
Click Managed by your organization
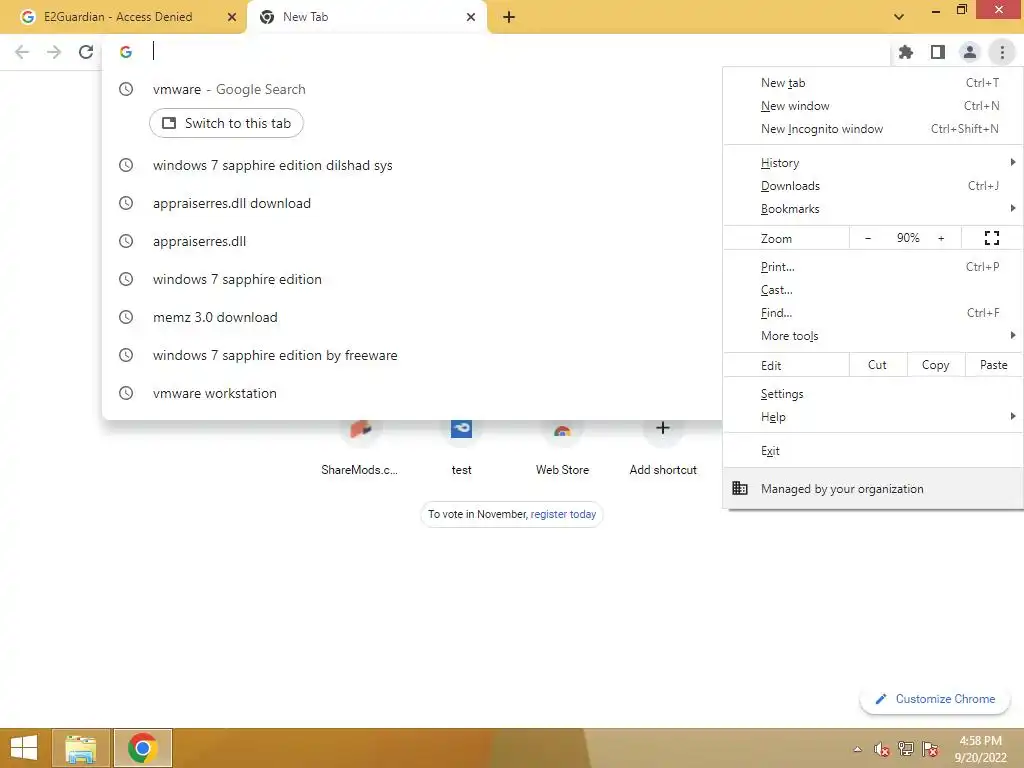[x=873, y=488]
